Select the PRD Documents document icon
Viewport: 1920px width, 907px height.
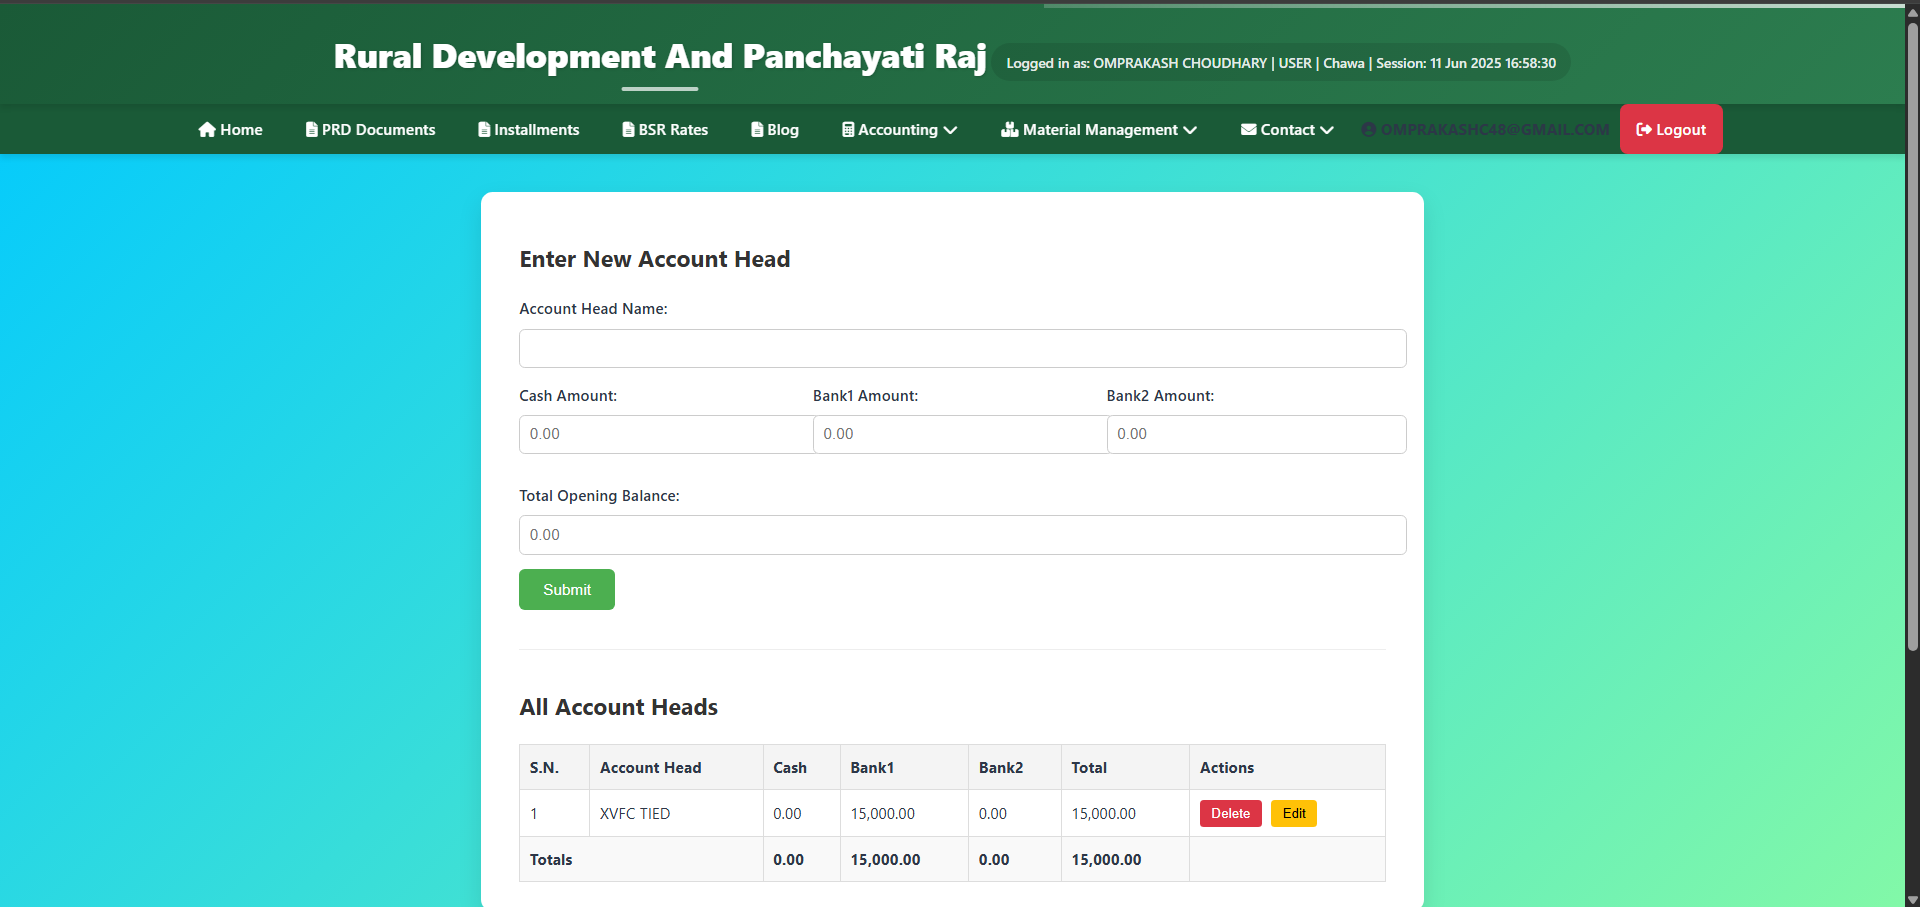pos(311,129)
